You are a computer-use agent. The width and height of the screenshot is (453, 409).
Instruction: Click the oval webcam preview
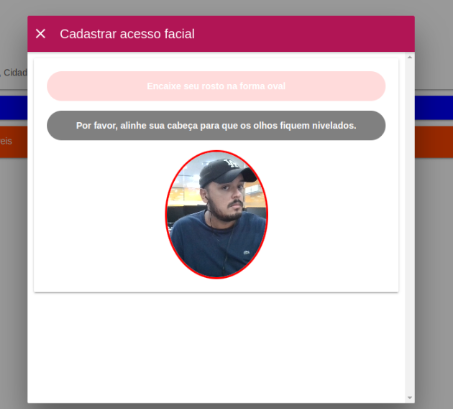(x=217, y=214)
